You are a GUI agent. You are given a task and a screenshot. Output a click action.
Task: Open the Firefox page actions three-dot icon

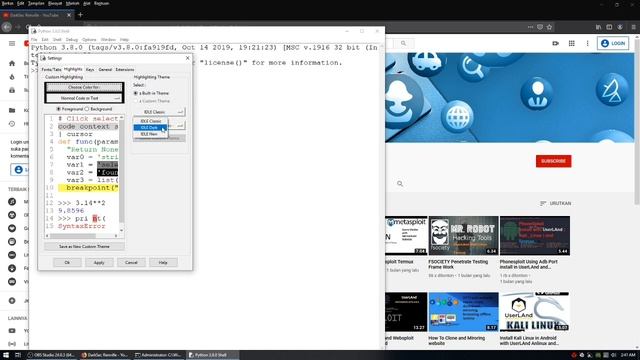530,27
